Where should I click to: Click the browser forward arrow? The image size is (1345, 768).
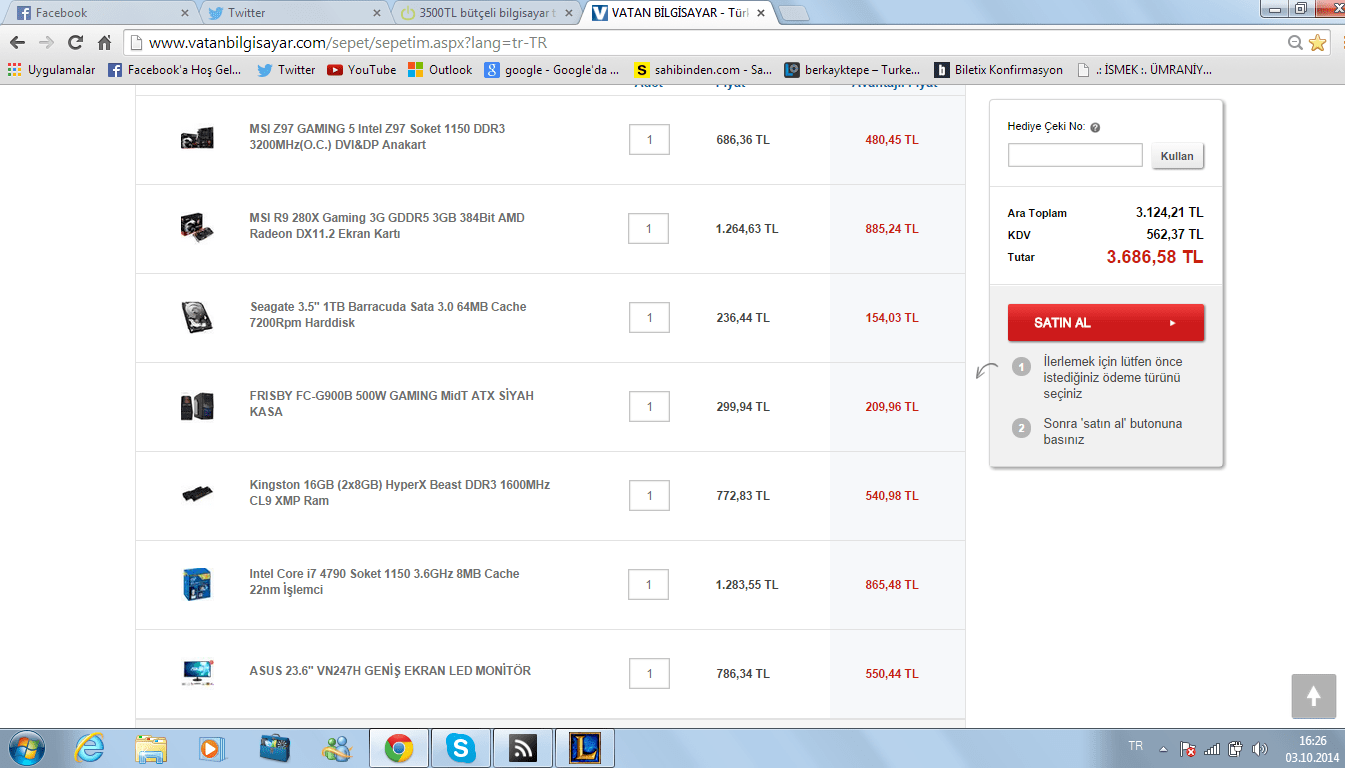pos(46,43)
